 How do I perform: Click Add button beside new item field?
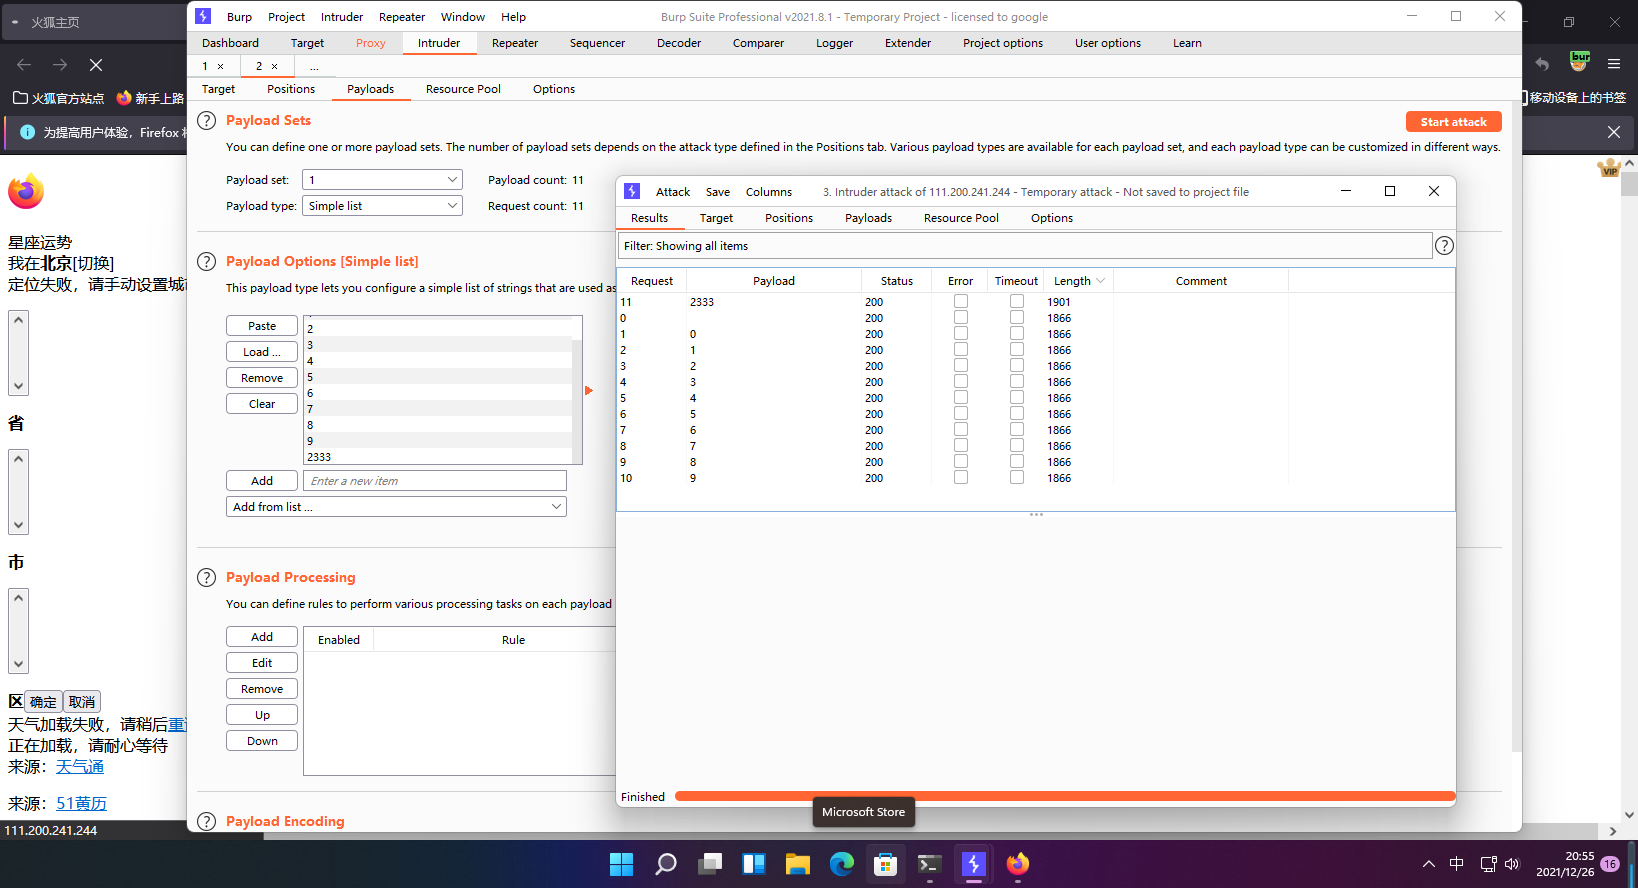coord(262,481)
